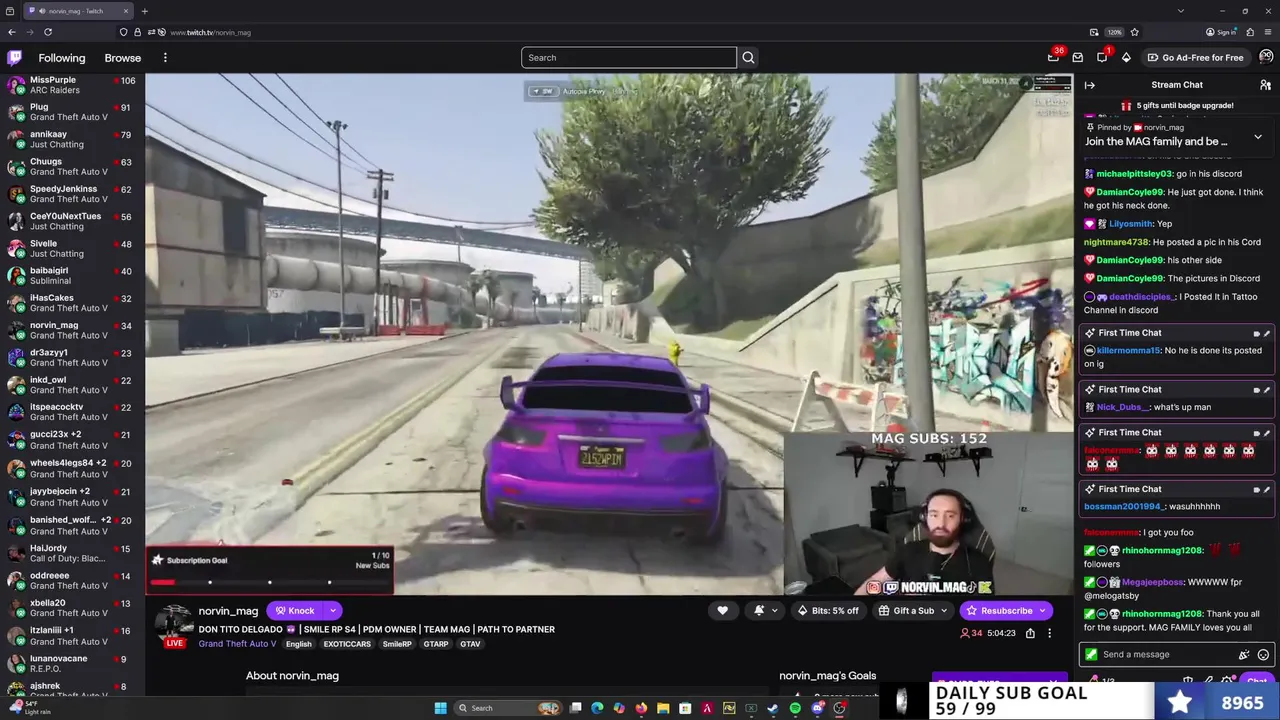Click norvin_mag channel name under video

228,611
